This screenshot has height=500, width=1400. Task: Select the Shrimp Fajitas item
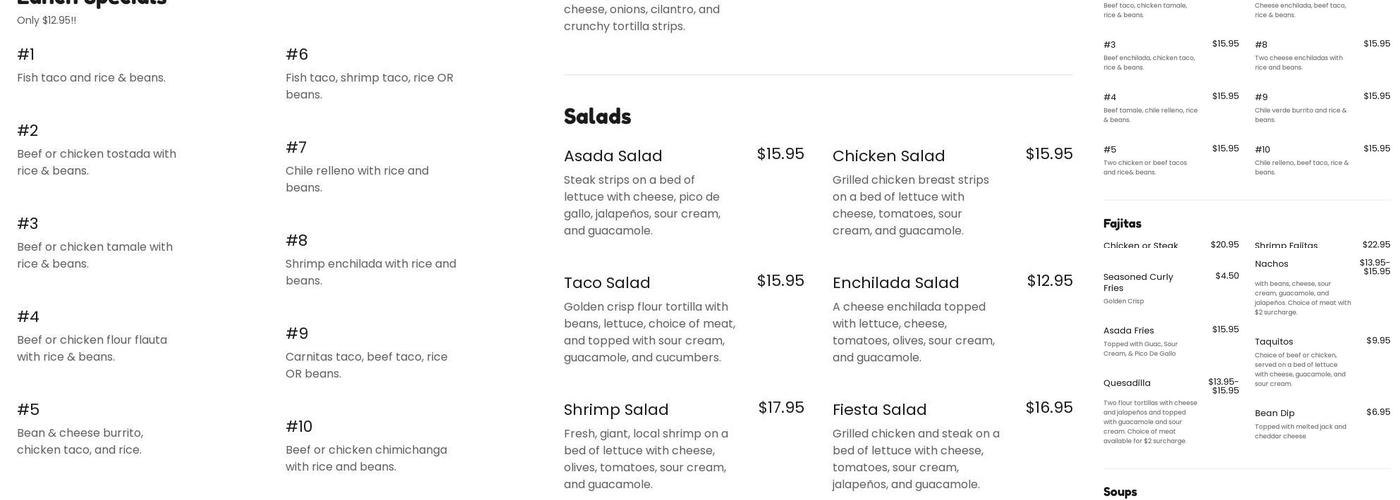1286,246
